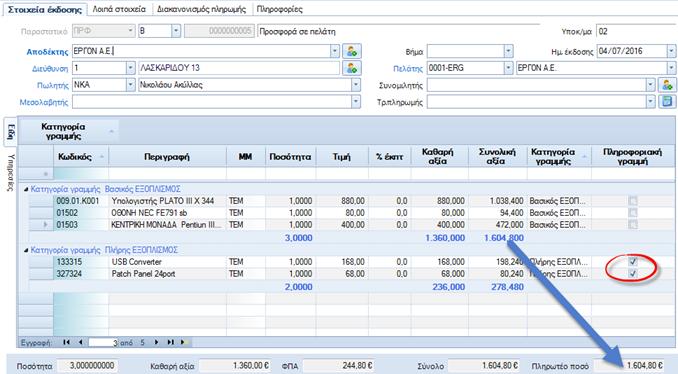Click the Αποδέκτης label link
The image size is (678, 374).
[x=47, y=52]
